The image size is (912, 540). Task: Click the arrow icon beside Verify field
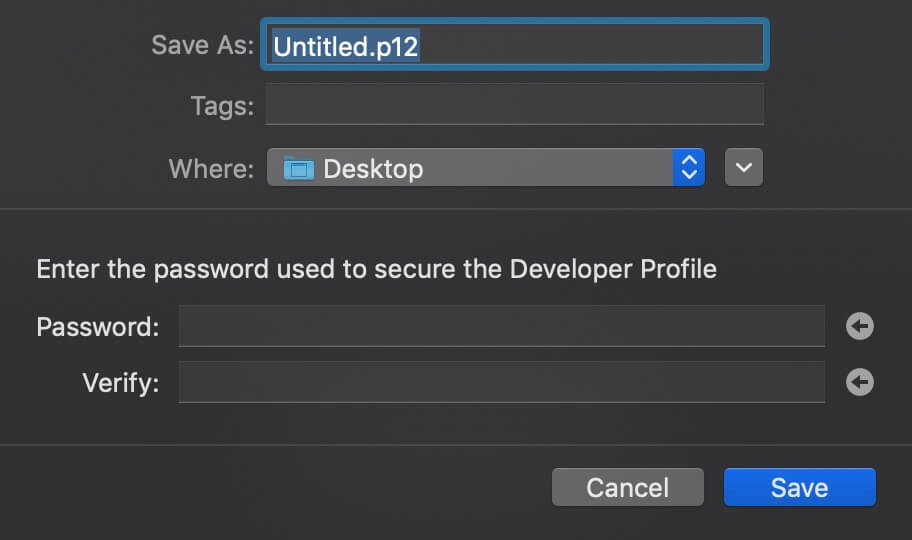tap(860, 382)
